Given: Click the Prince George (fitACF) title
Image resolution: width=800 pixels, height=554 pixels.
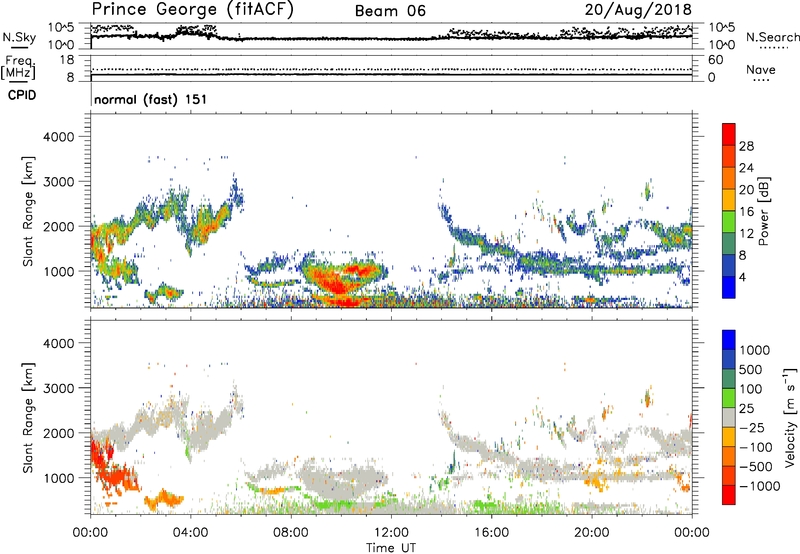Looking at the screenshot, I should (x=192, y=10).
